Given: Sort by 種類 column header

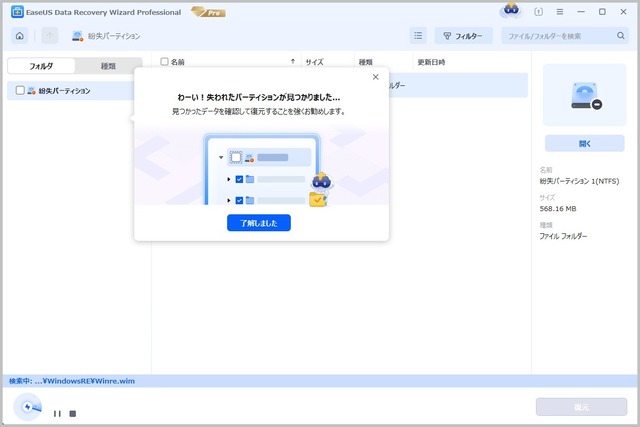Looking at the screenshot, I should point(365,62).
